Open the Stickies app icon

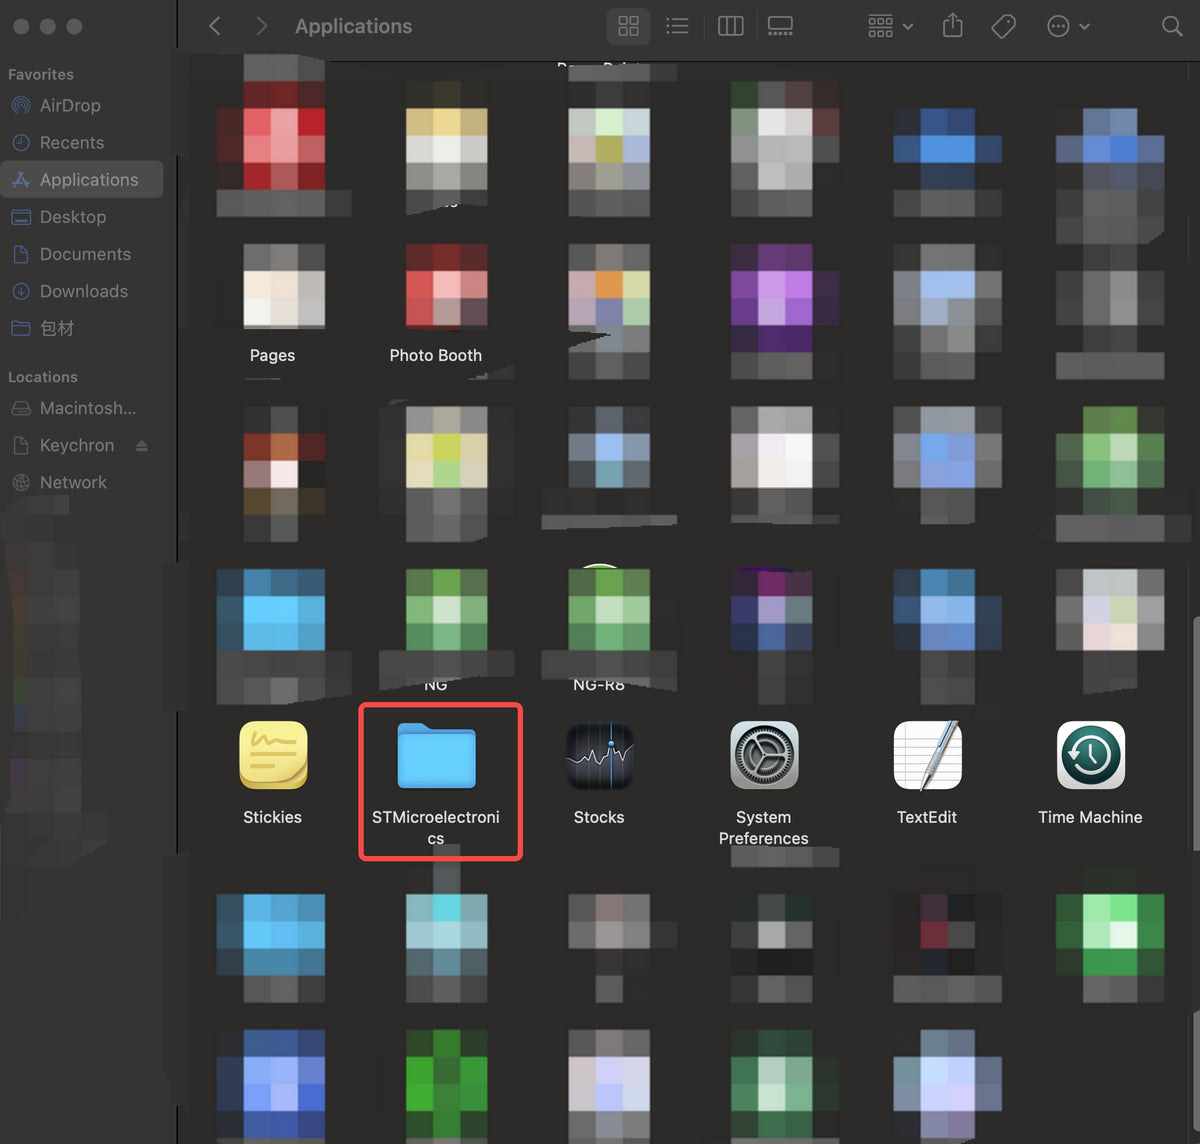point(273,755)
